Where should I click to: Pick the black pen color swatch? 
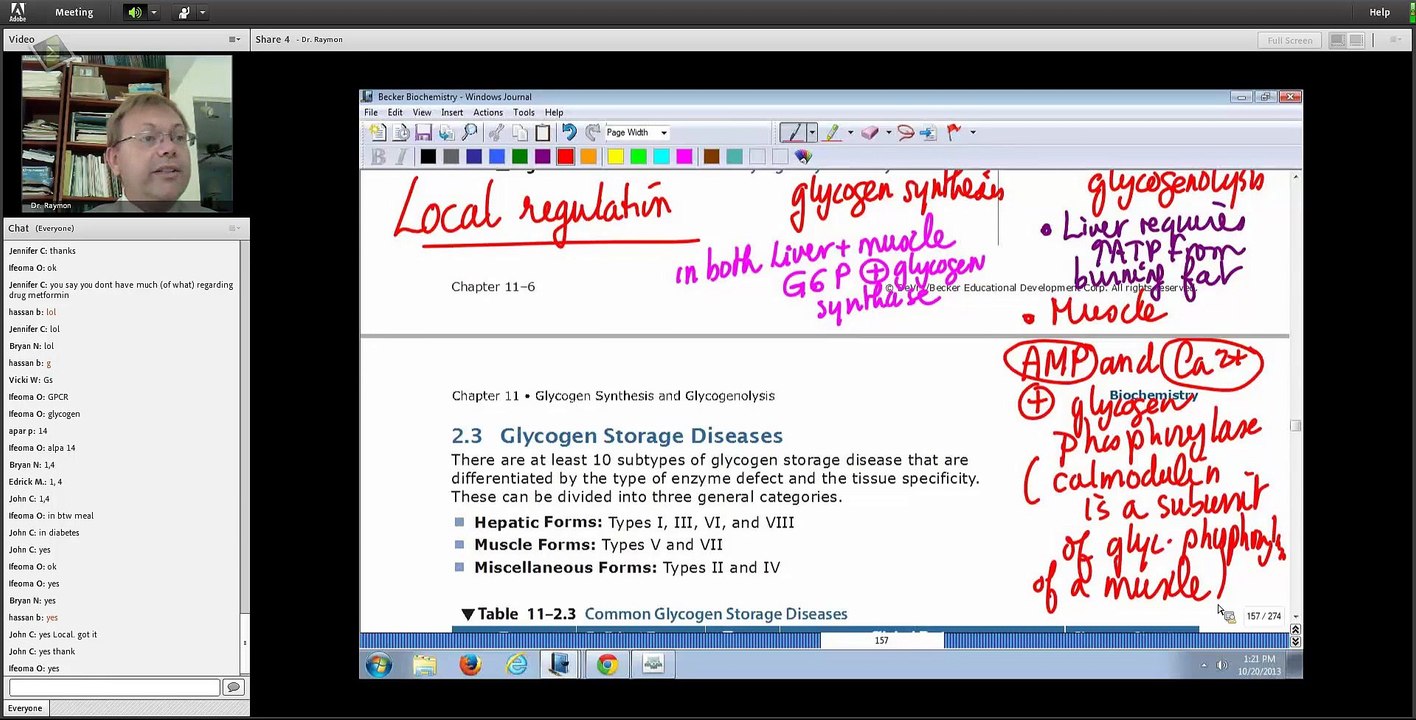click(x=428, y=156)
